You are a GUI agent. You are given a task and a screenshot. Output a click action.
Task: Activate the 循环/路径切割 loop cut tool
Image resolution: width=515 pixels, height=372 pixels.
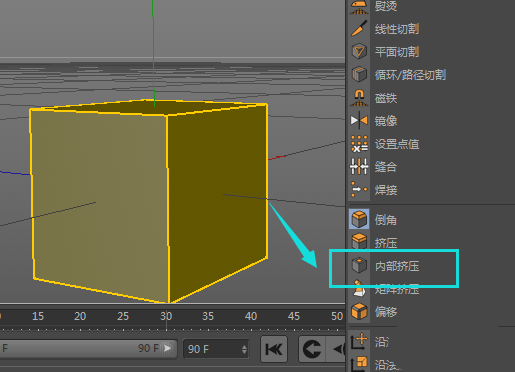click(398, 75)
